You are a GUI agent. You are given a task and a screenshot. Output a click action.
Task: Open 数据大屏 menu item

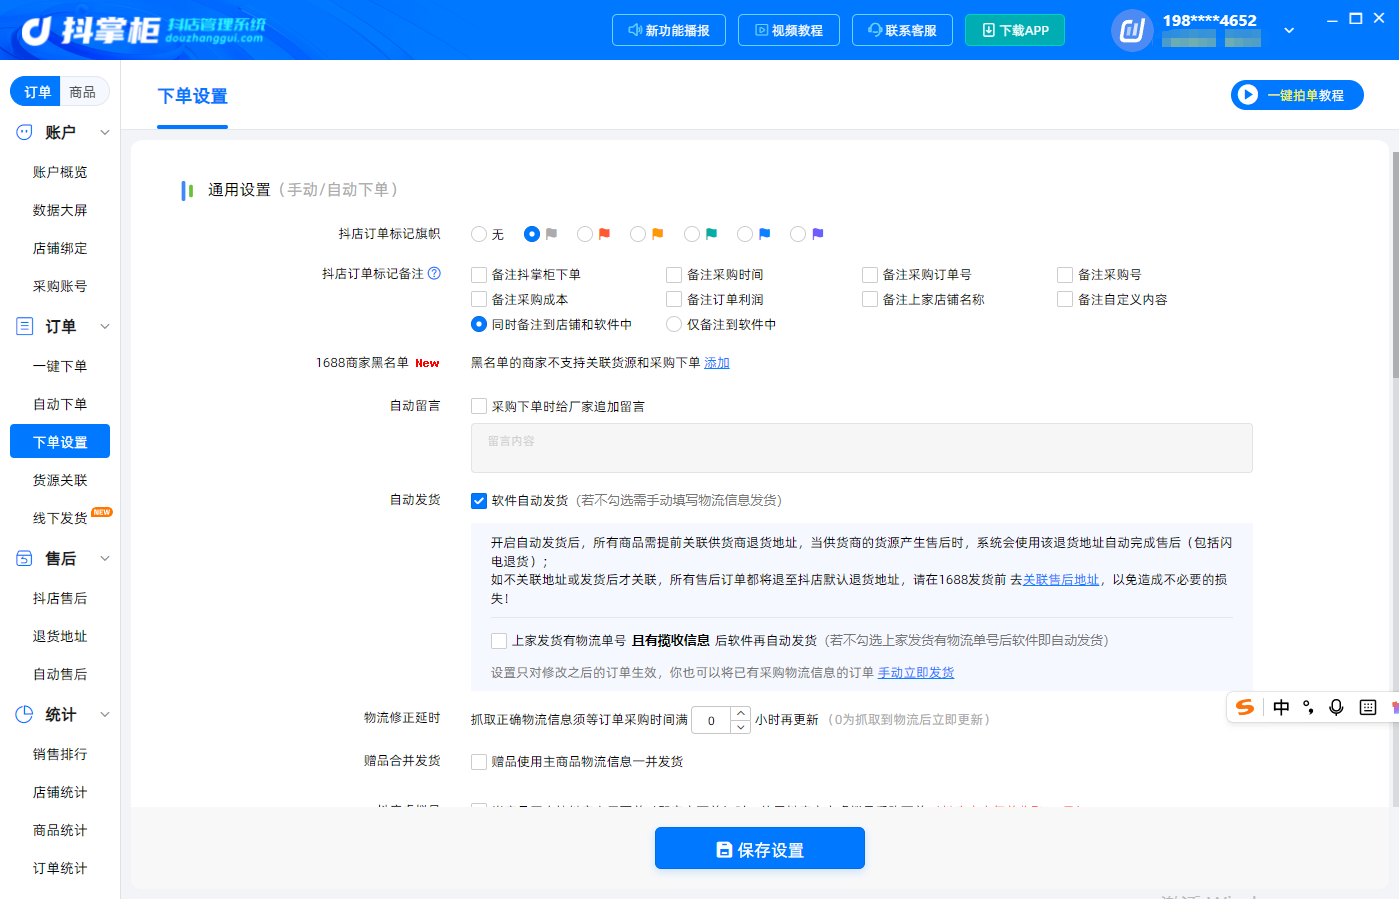pos(60,210)
